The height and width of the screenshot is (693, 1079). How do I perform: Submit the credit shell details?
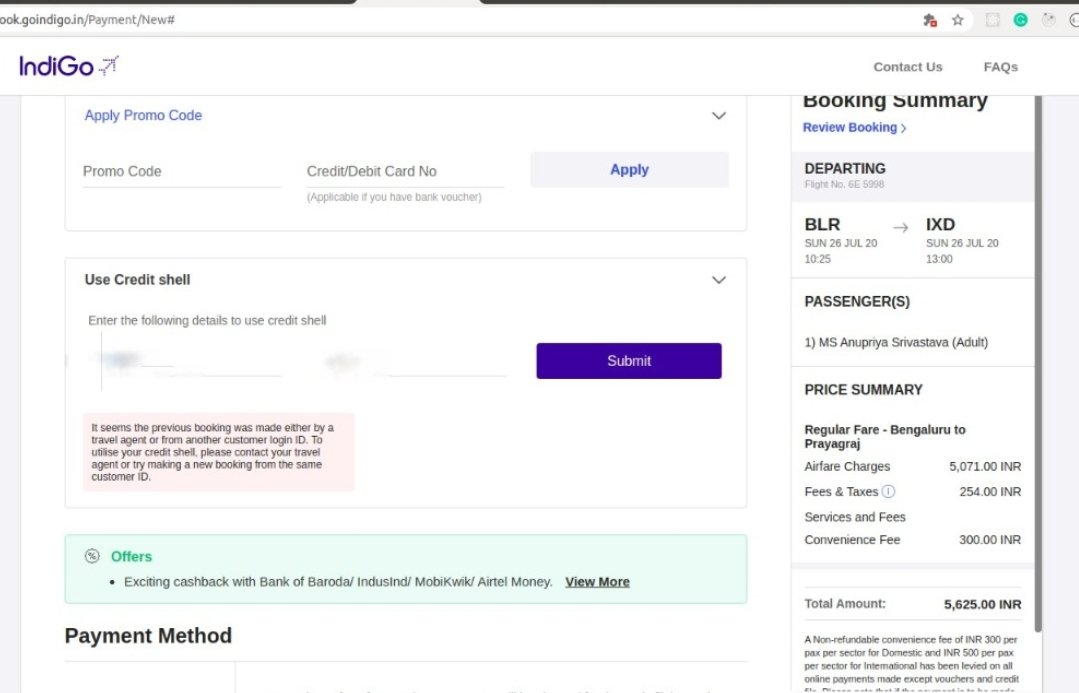pos(629,361)
